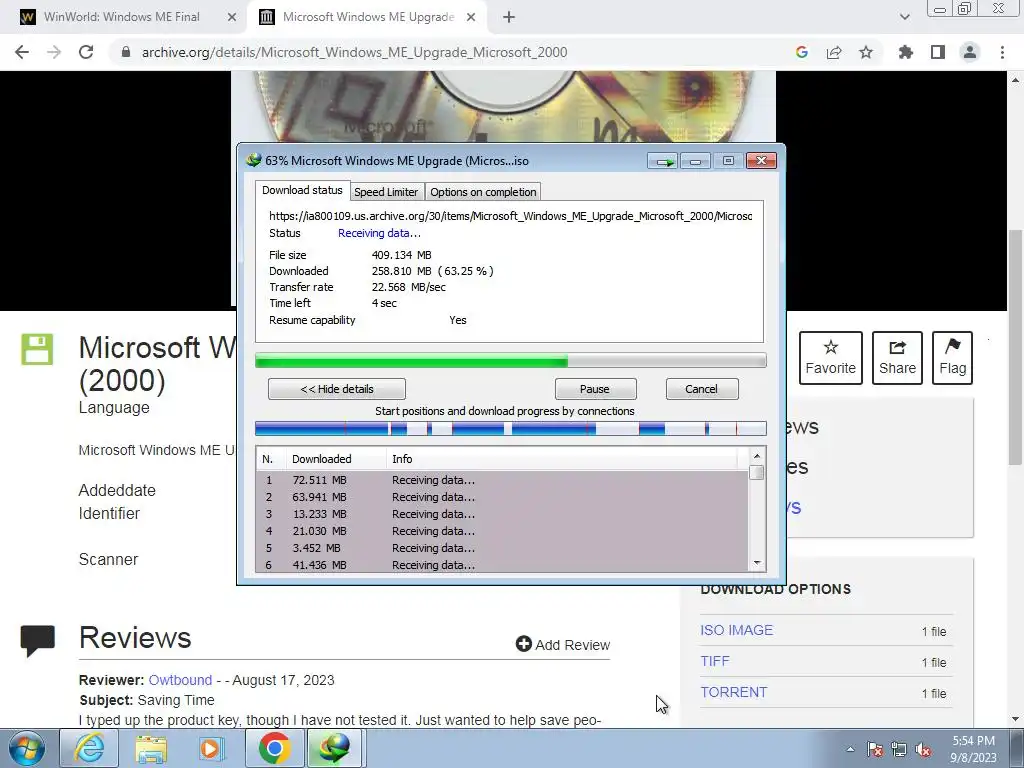Image resolution: width=1024 pixels, height=768 pixels.
Task: Click the Favorite star button
Action: (x=831, y=358)
